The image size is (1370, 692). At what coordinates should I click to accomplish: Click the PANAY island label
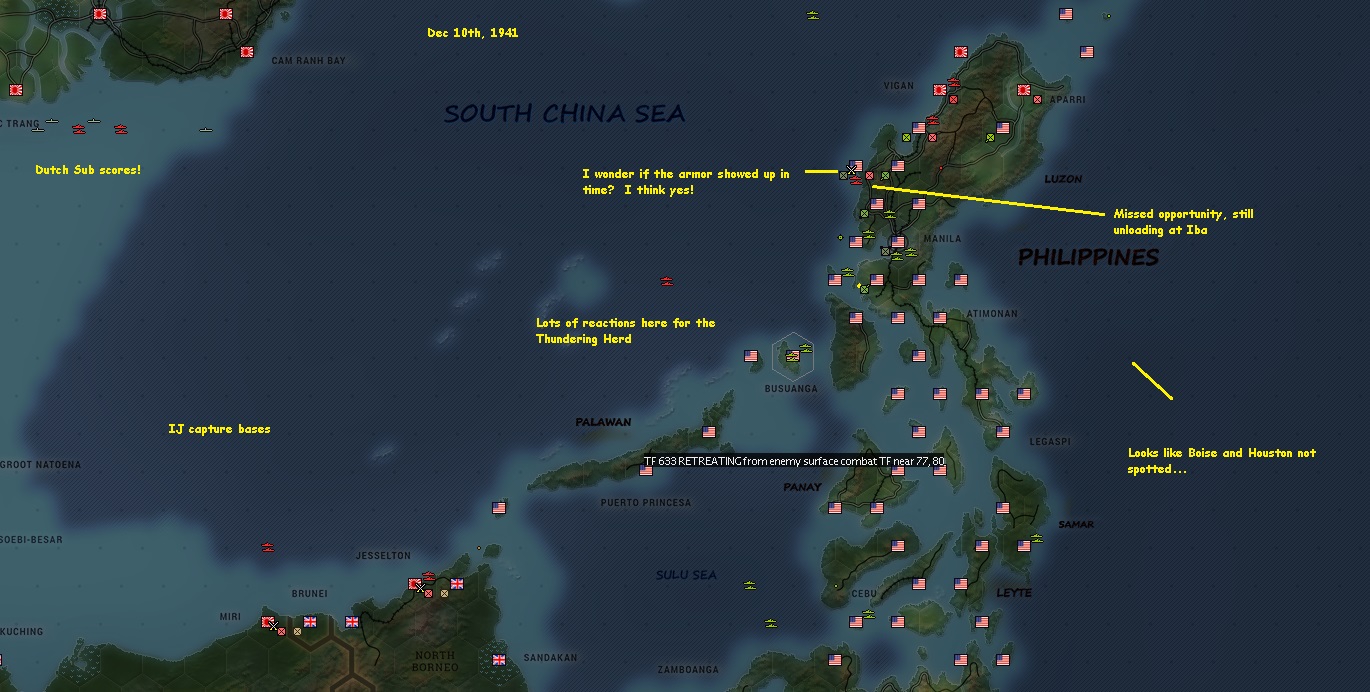click(802, 487)
